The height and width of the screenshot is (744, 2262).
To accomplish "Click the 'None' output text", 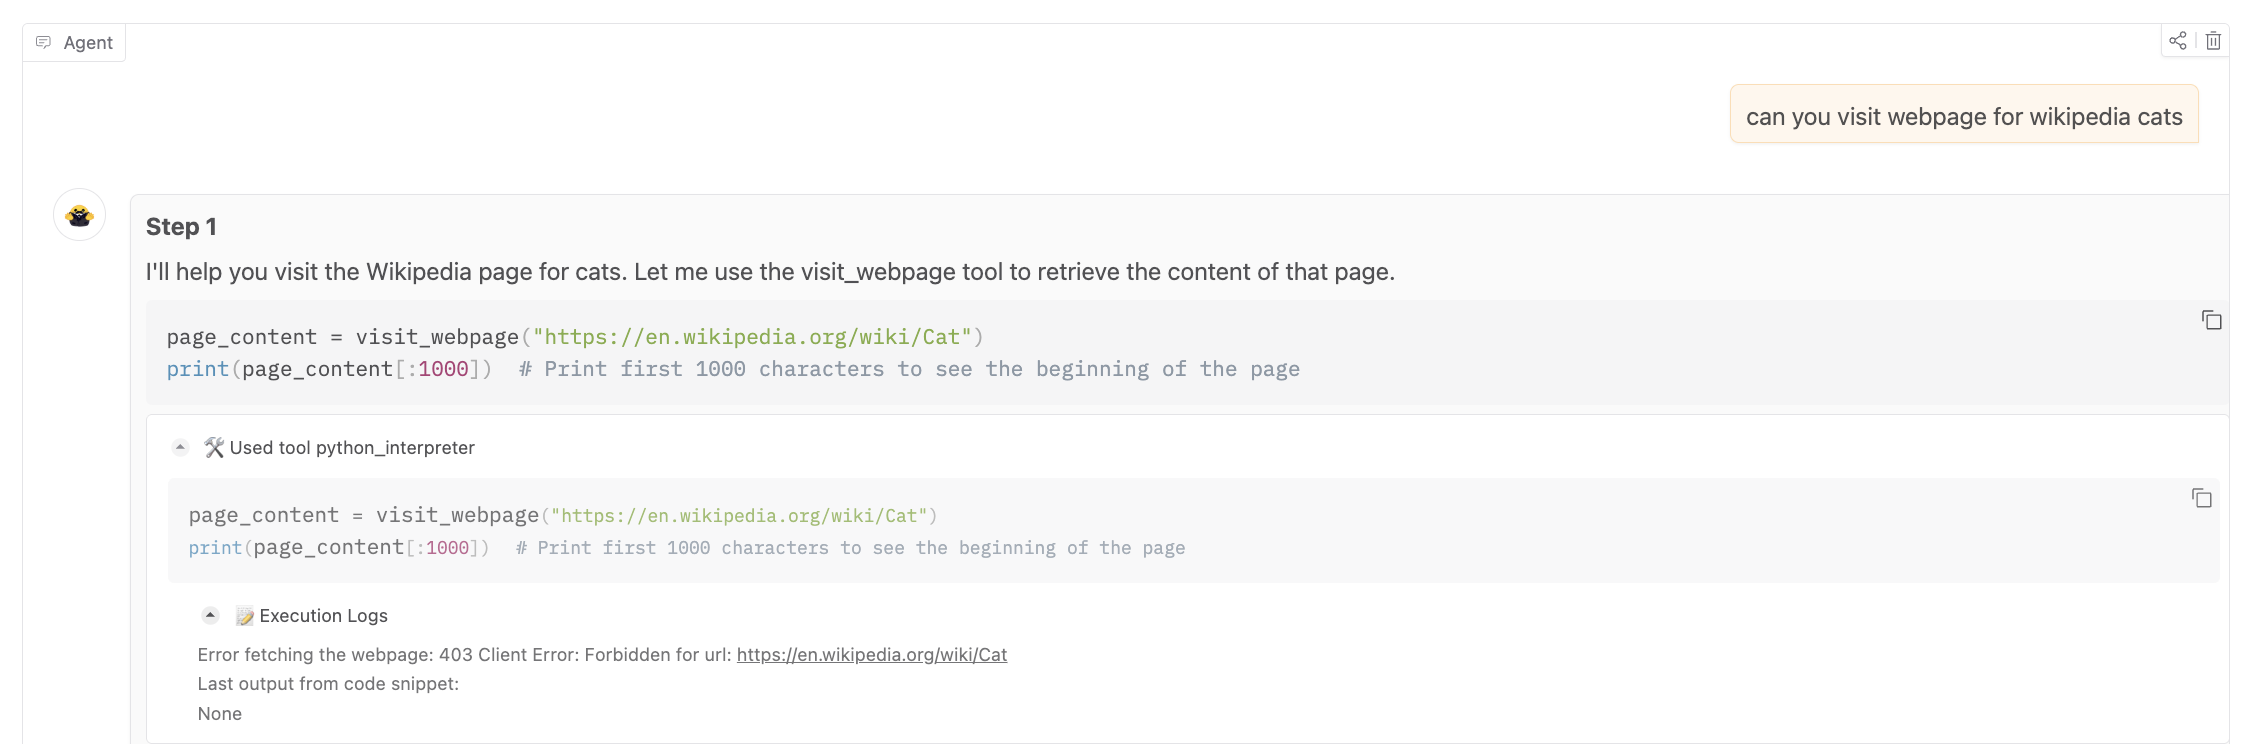I will point(219,714).
